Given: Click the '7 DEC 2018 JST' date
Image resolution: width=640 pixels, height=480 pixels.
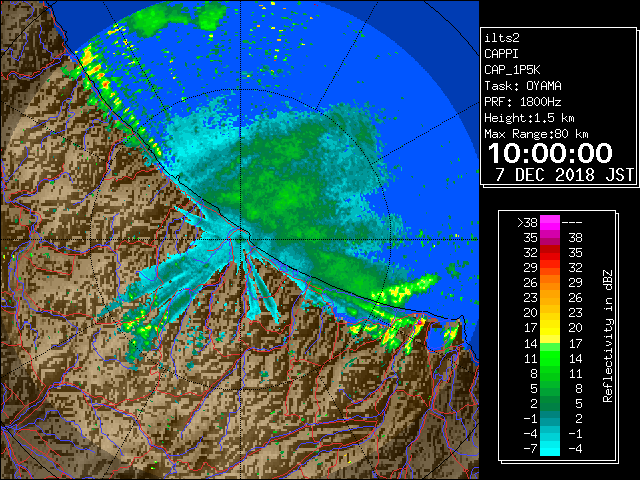Looking at the screenshot, I should tap(565, 175).
